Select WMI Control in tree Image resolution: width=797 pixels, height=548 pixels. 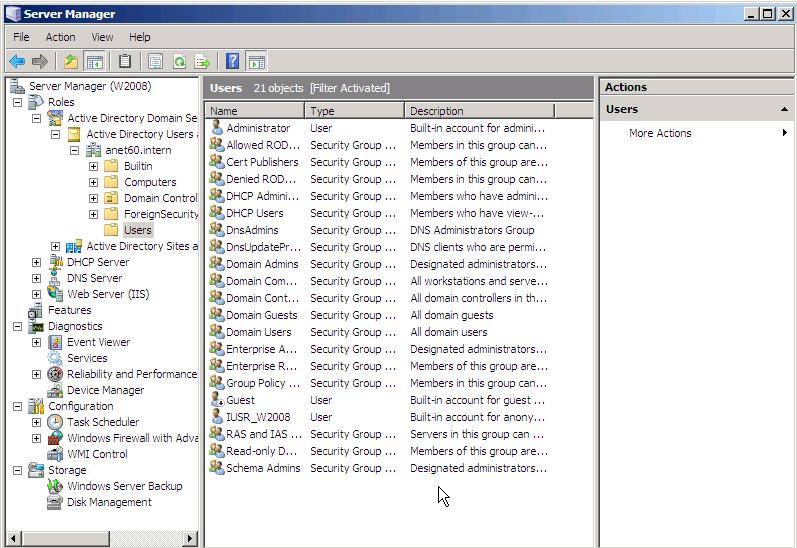point(97,454)
